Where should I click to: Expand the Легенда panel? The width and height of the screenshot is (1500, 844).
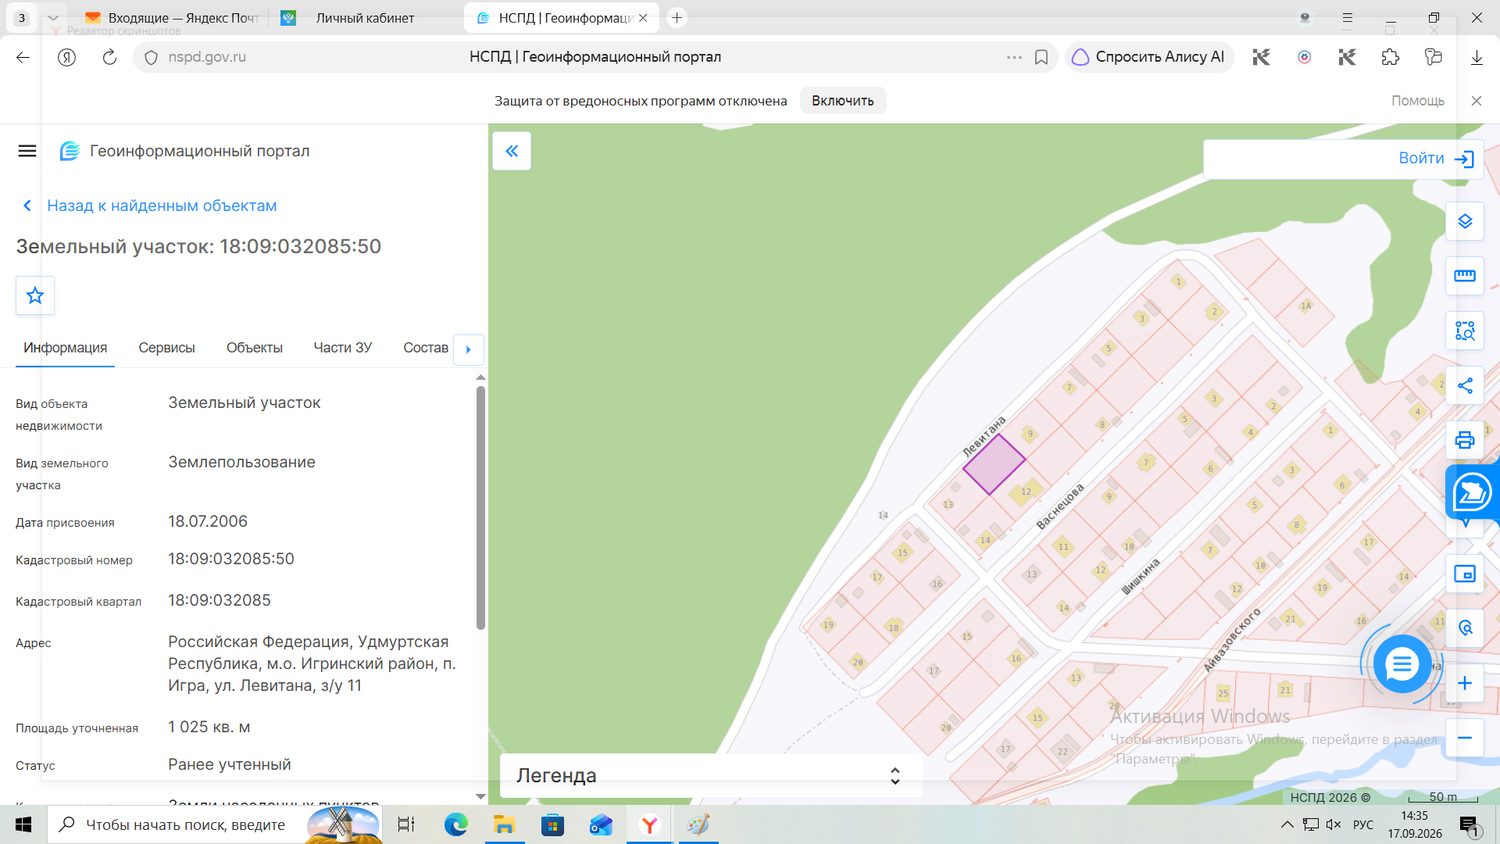(x=711, y=776)
